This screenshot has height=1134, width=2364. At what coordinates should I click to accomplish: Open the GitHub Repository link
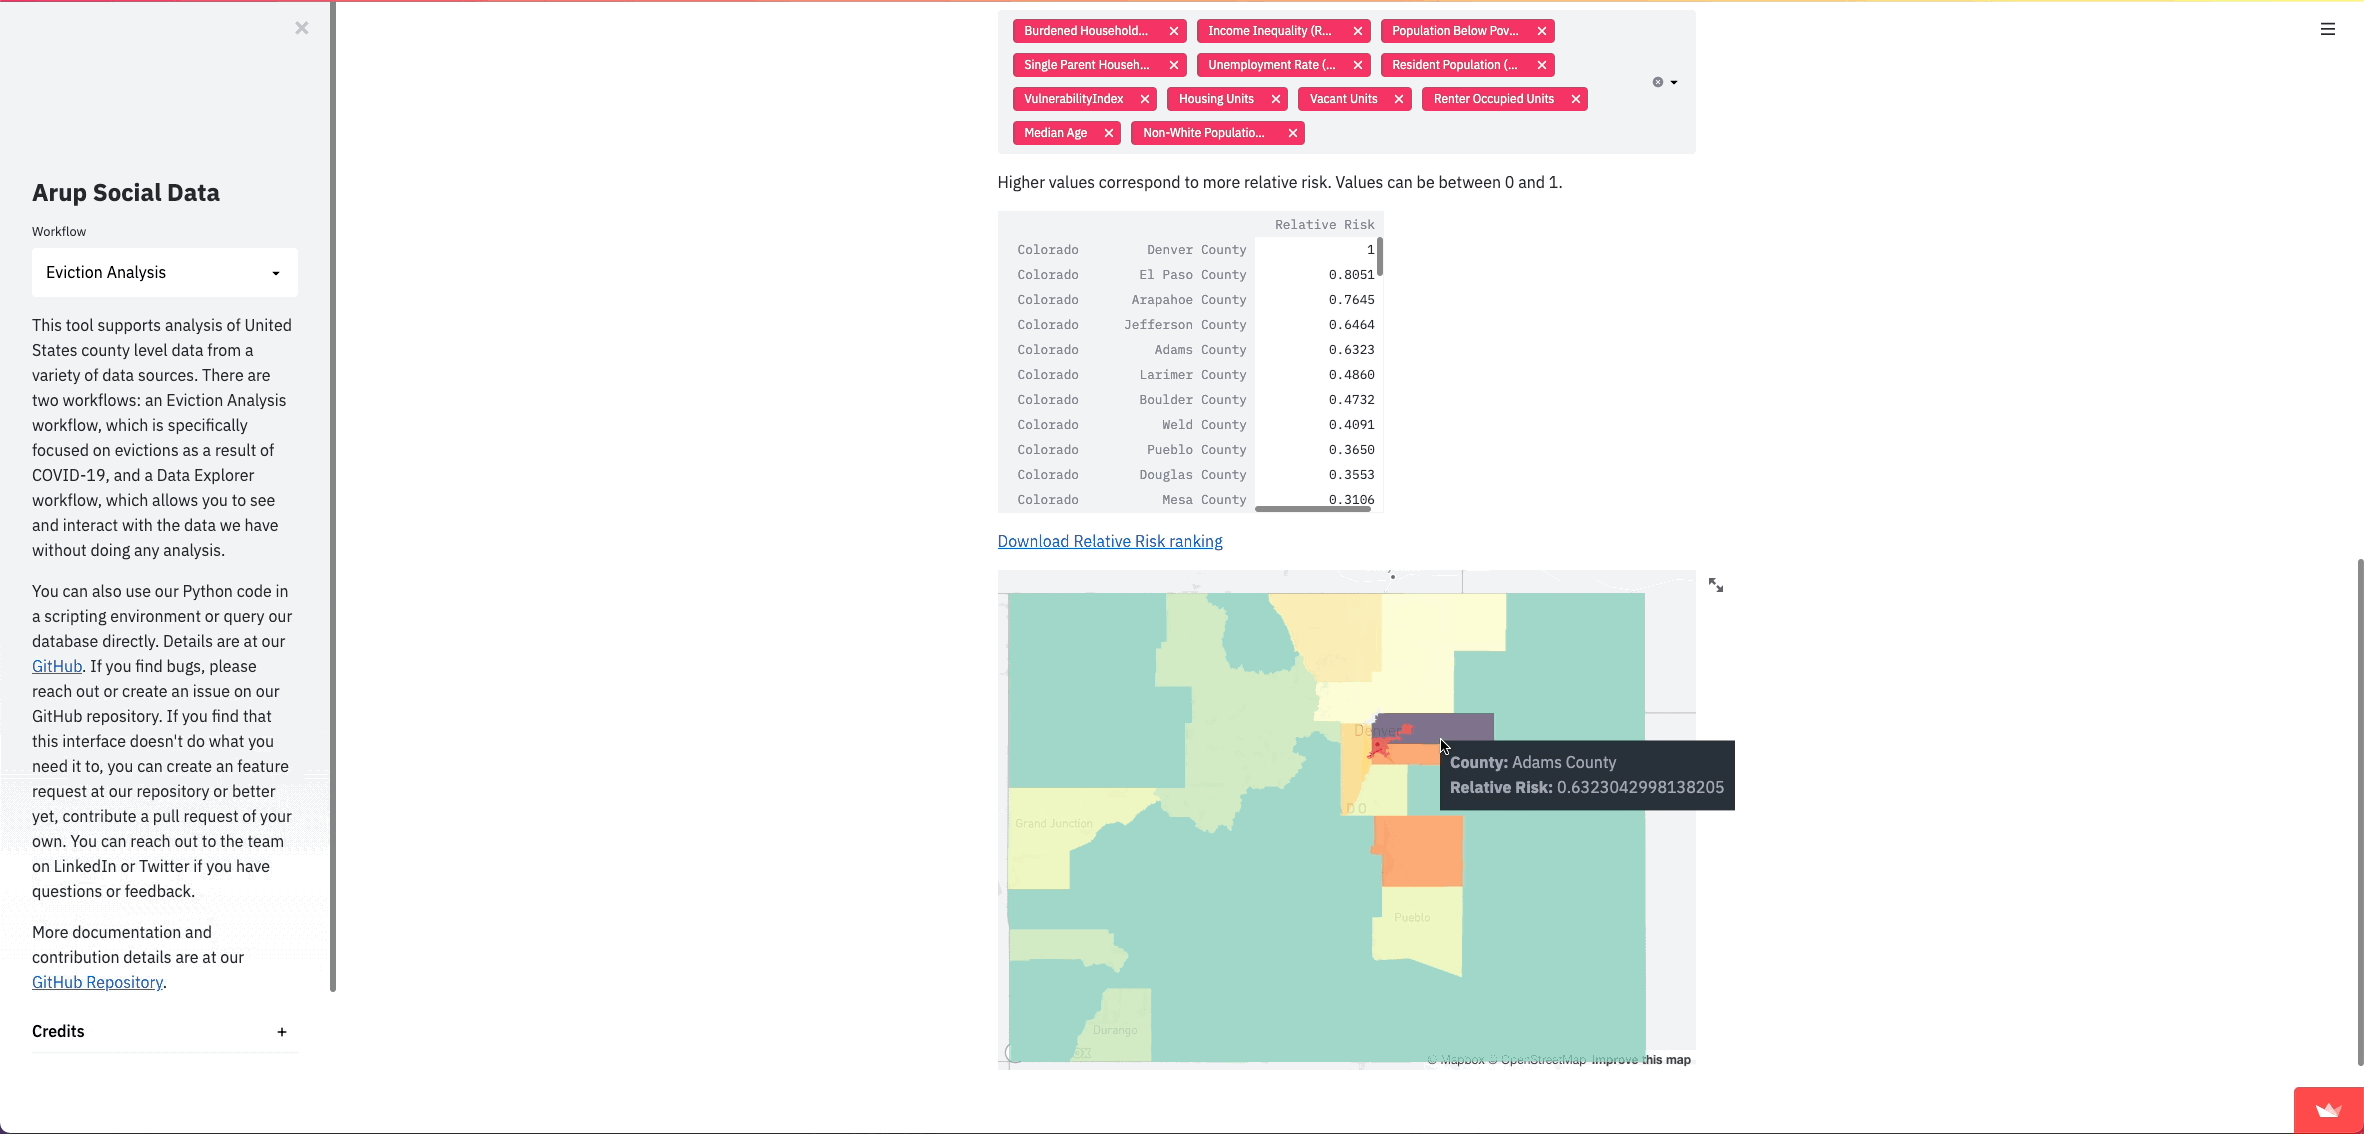97,982
